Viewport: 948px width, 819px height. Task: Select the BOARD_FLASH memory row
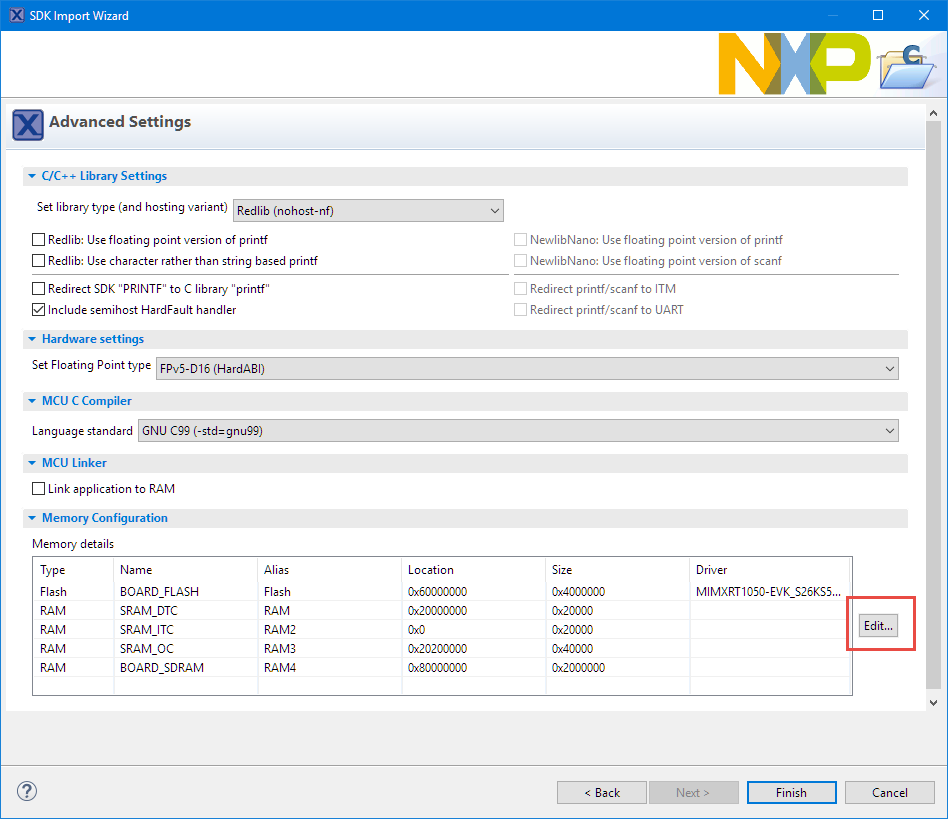[x=160, y=591]
